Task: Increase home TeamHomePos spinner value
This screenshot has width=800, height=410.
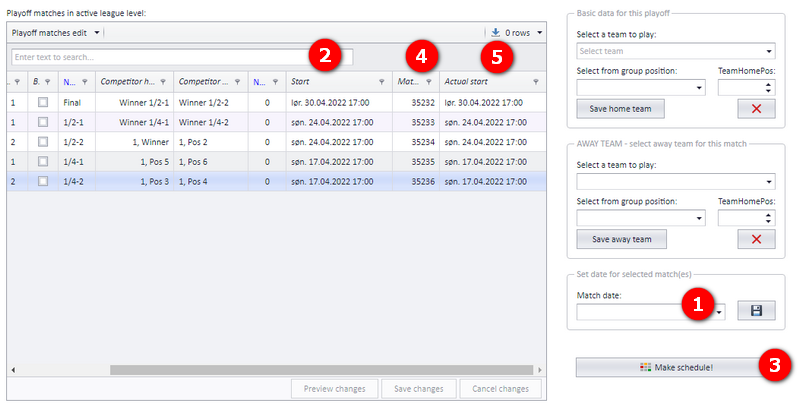Action: point(768,84)
